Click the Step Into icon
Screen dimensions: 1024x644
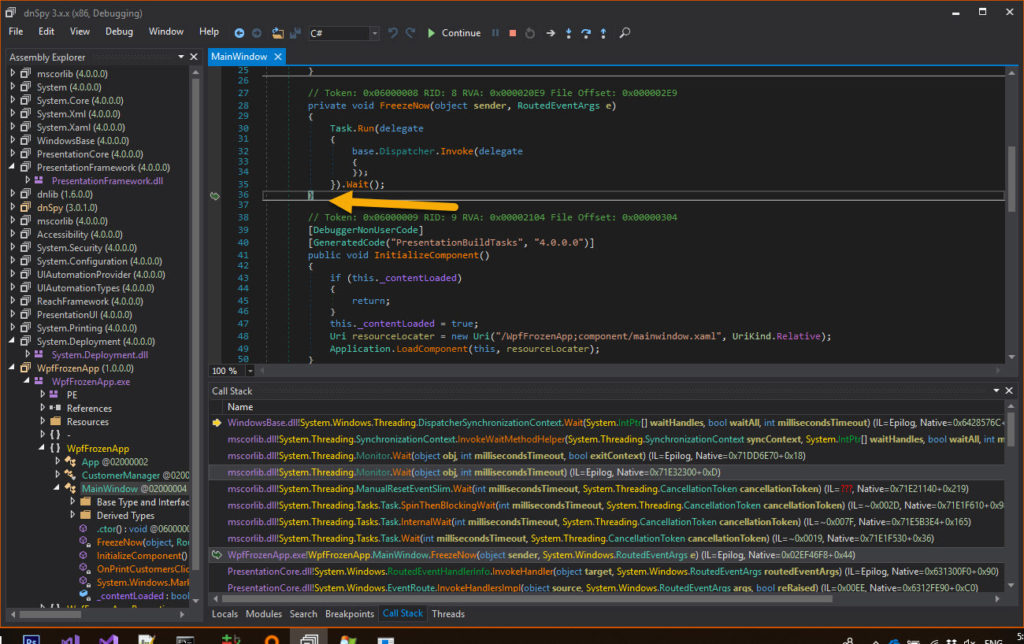click(x=568, y=33)
